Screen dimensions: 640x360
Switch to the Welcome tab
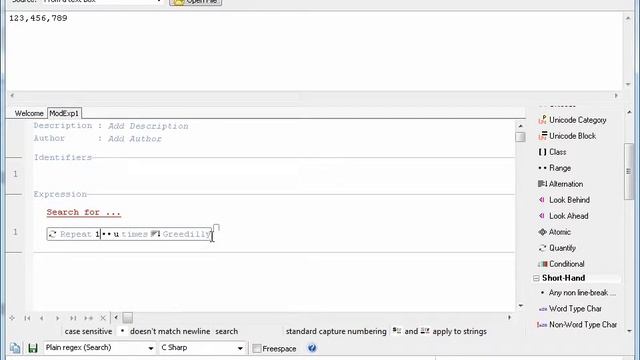(x=29, y=113)
